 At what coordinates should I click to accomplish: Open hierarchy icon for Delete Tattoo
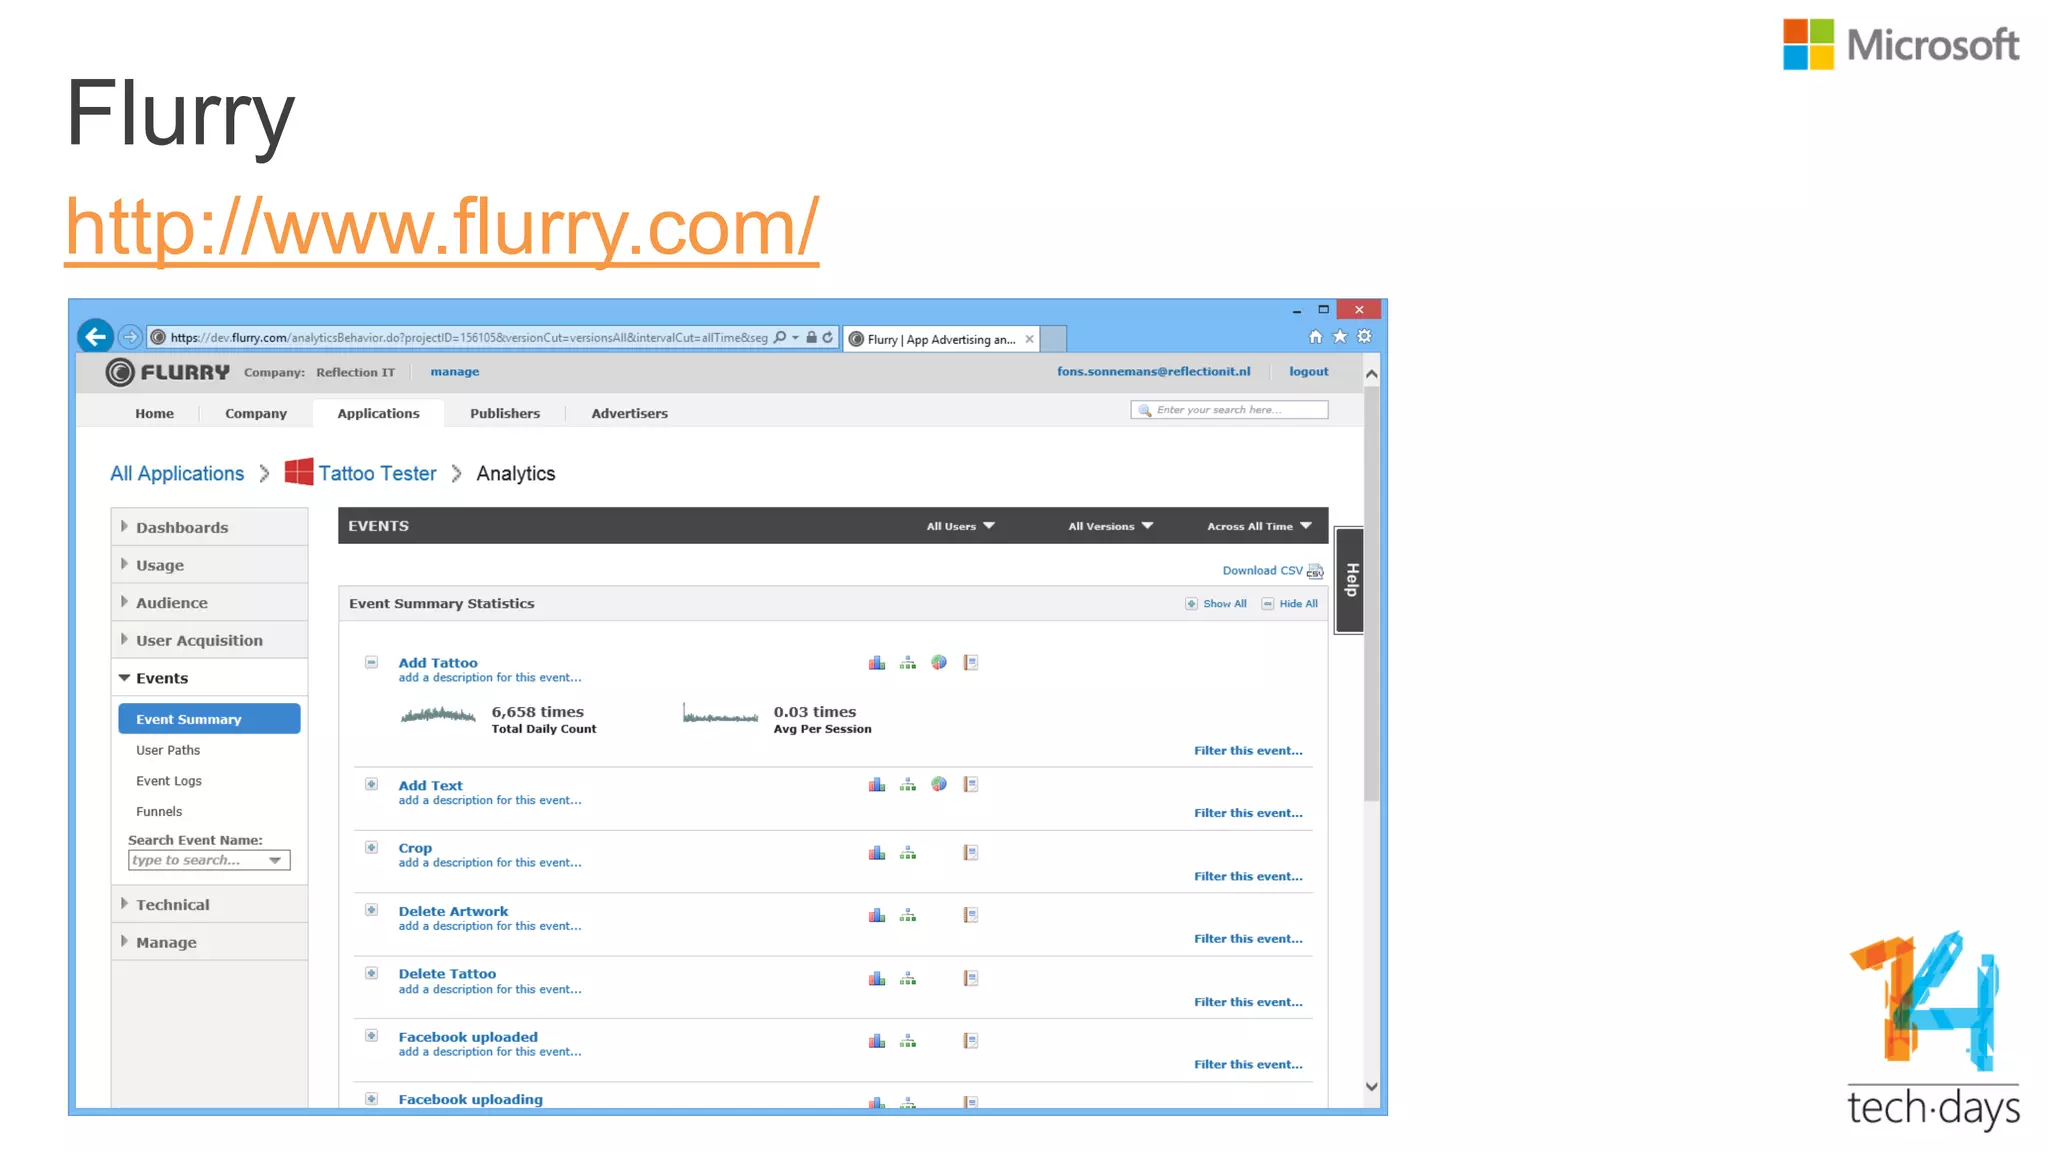tap(908, 978)
